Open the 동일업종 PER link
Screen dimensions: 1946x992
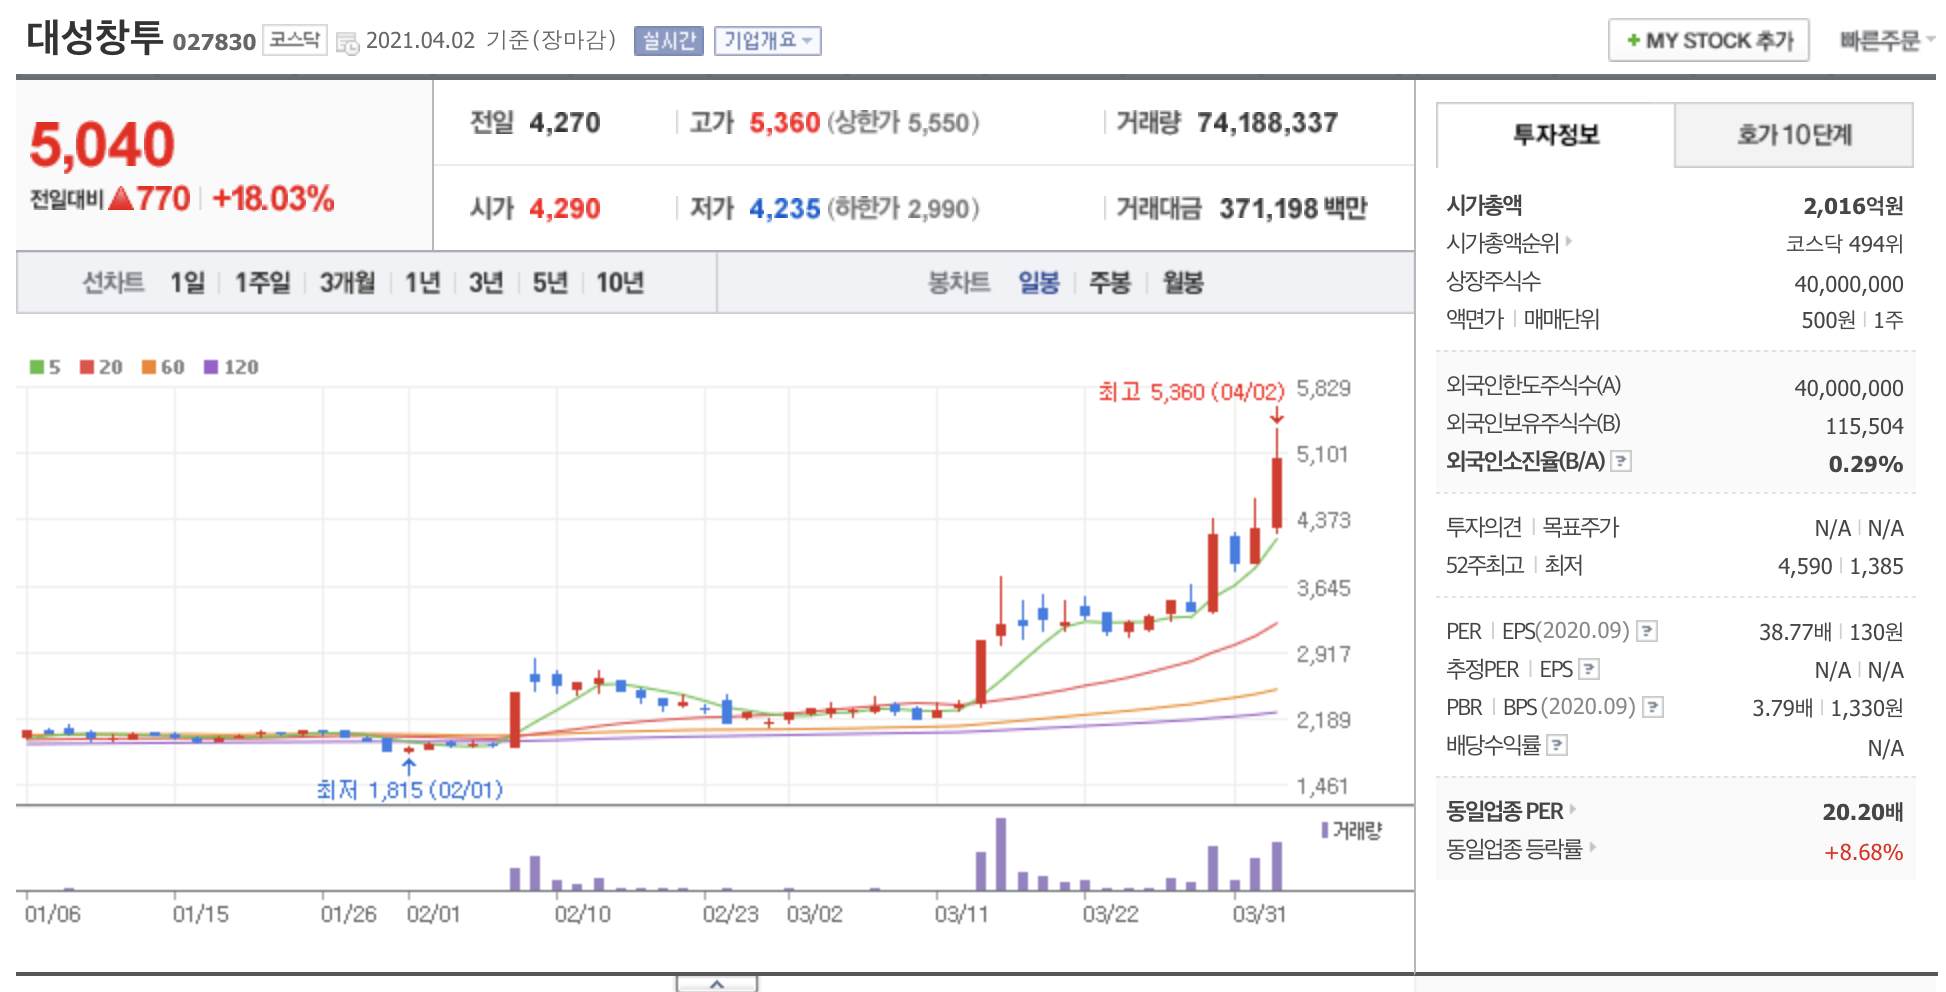point(1511,811)
